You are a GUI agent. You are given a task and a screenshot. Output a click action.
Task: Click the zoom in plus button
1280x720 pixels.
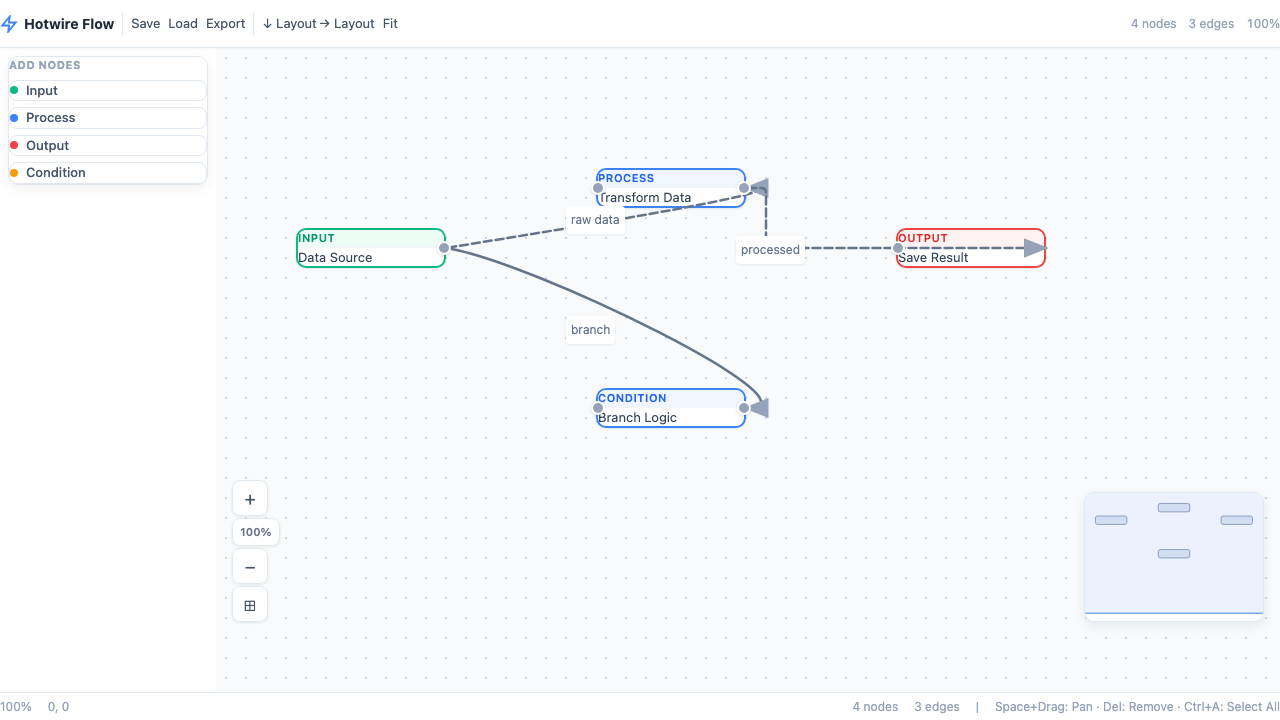pyautogui.click(x=250, y=499)
